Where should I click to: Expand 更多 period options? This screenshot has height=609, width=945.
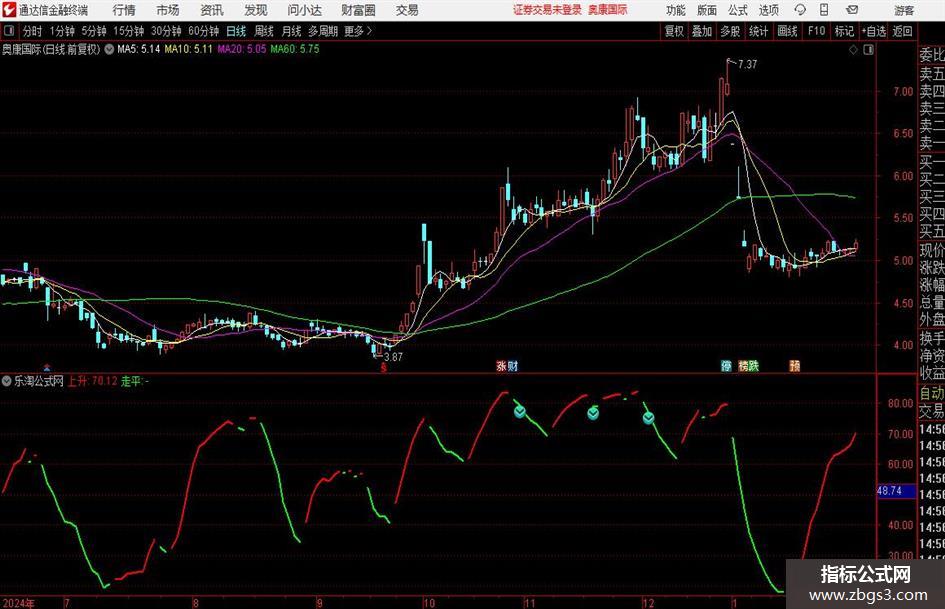point(358,31)
